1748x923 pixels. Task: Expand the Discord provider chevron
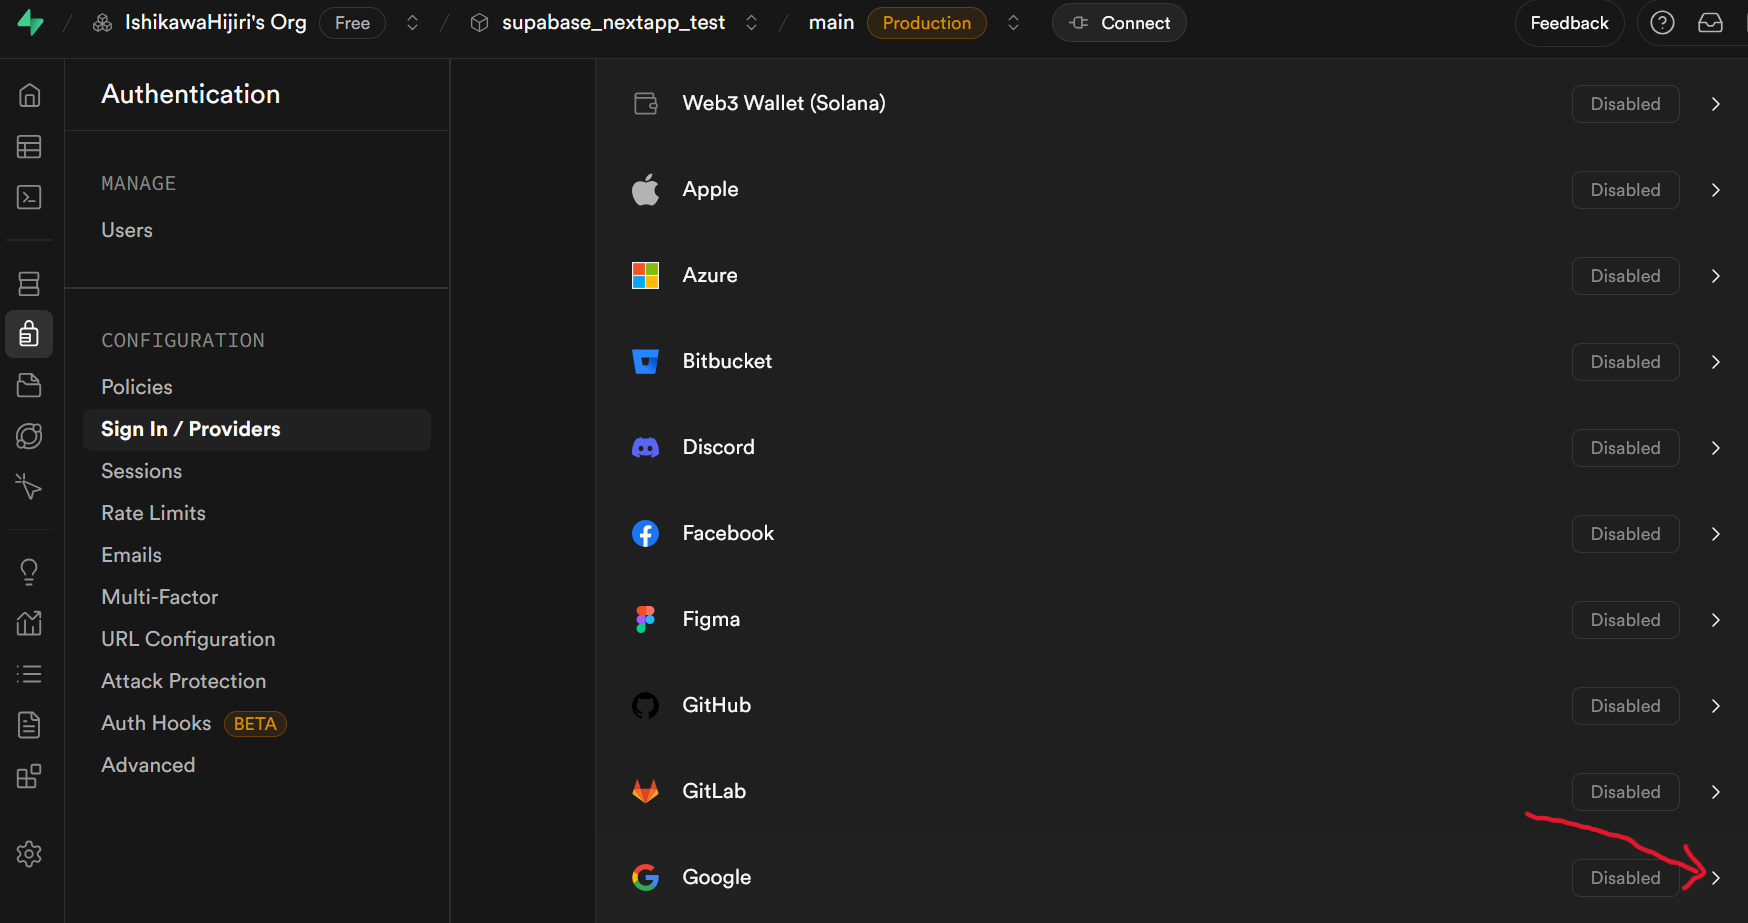1716,448
